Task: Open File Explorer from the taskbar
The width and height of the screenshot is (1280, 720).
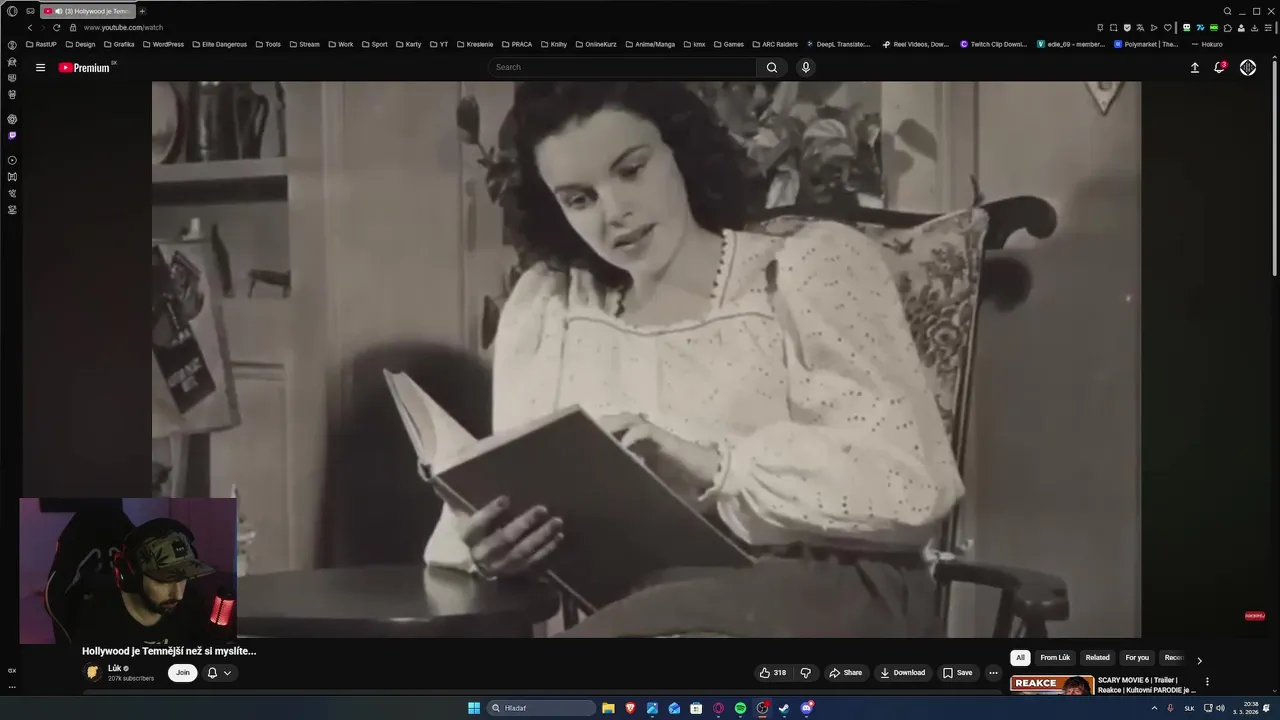Action: 608,708
